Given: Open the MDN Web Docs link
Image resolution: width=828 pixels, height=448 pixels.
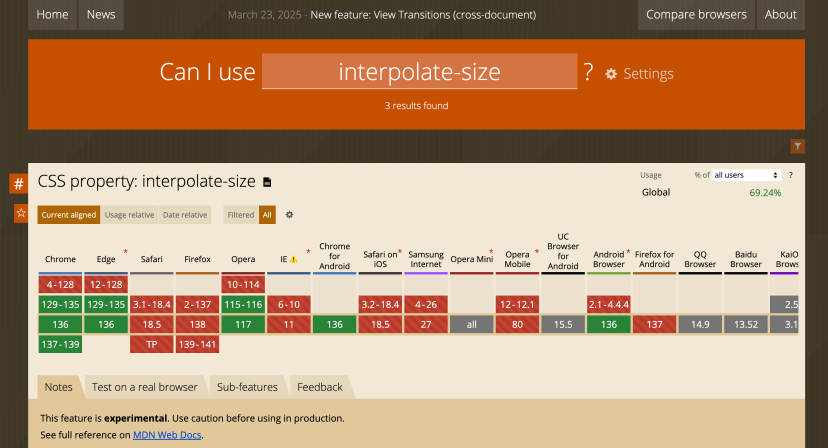Looking at the screenshot, I should point(167,435).
